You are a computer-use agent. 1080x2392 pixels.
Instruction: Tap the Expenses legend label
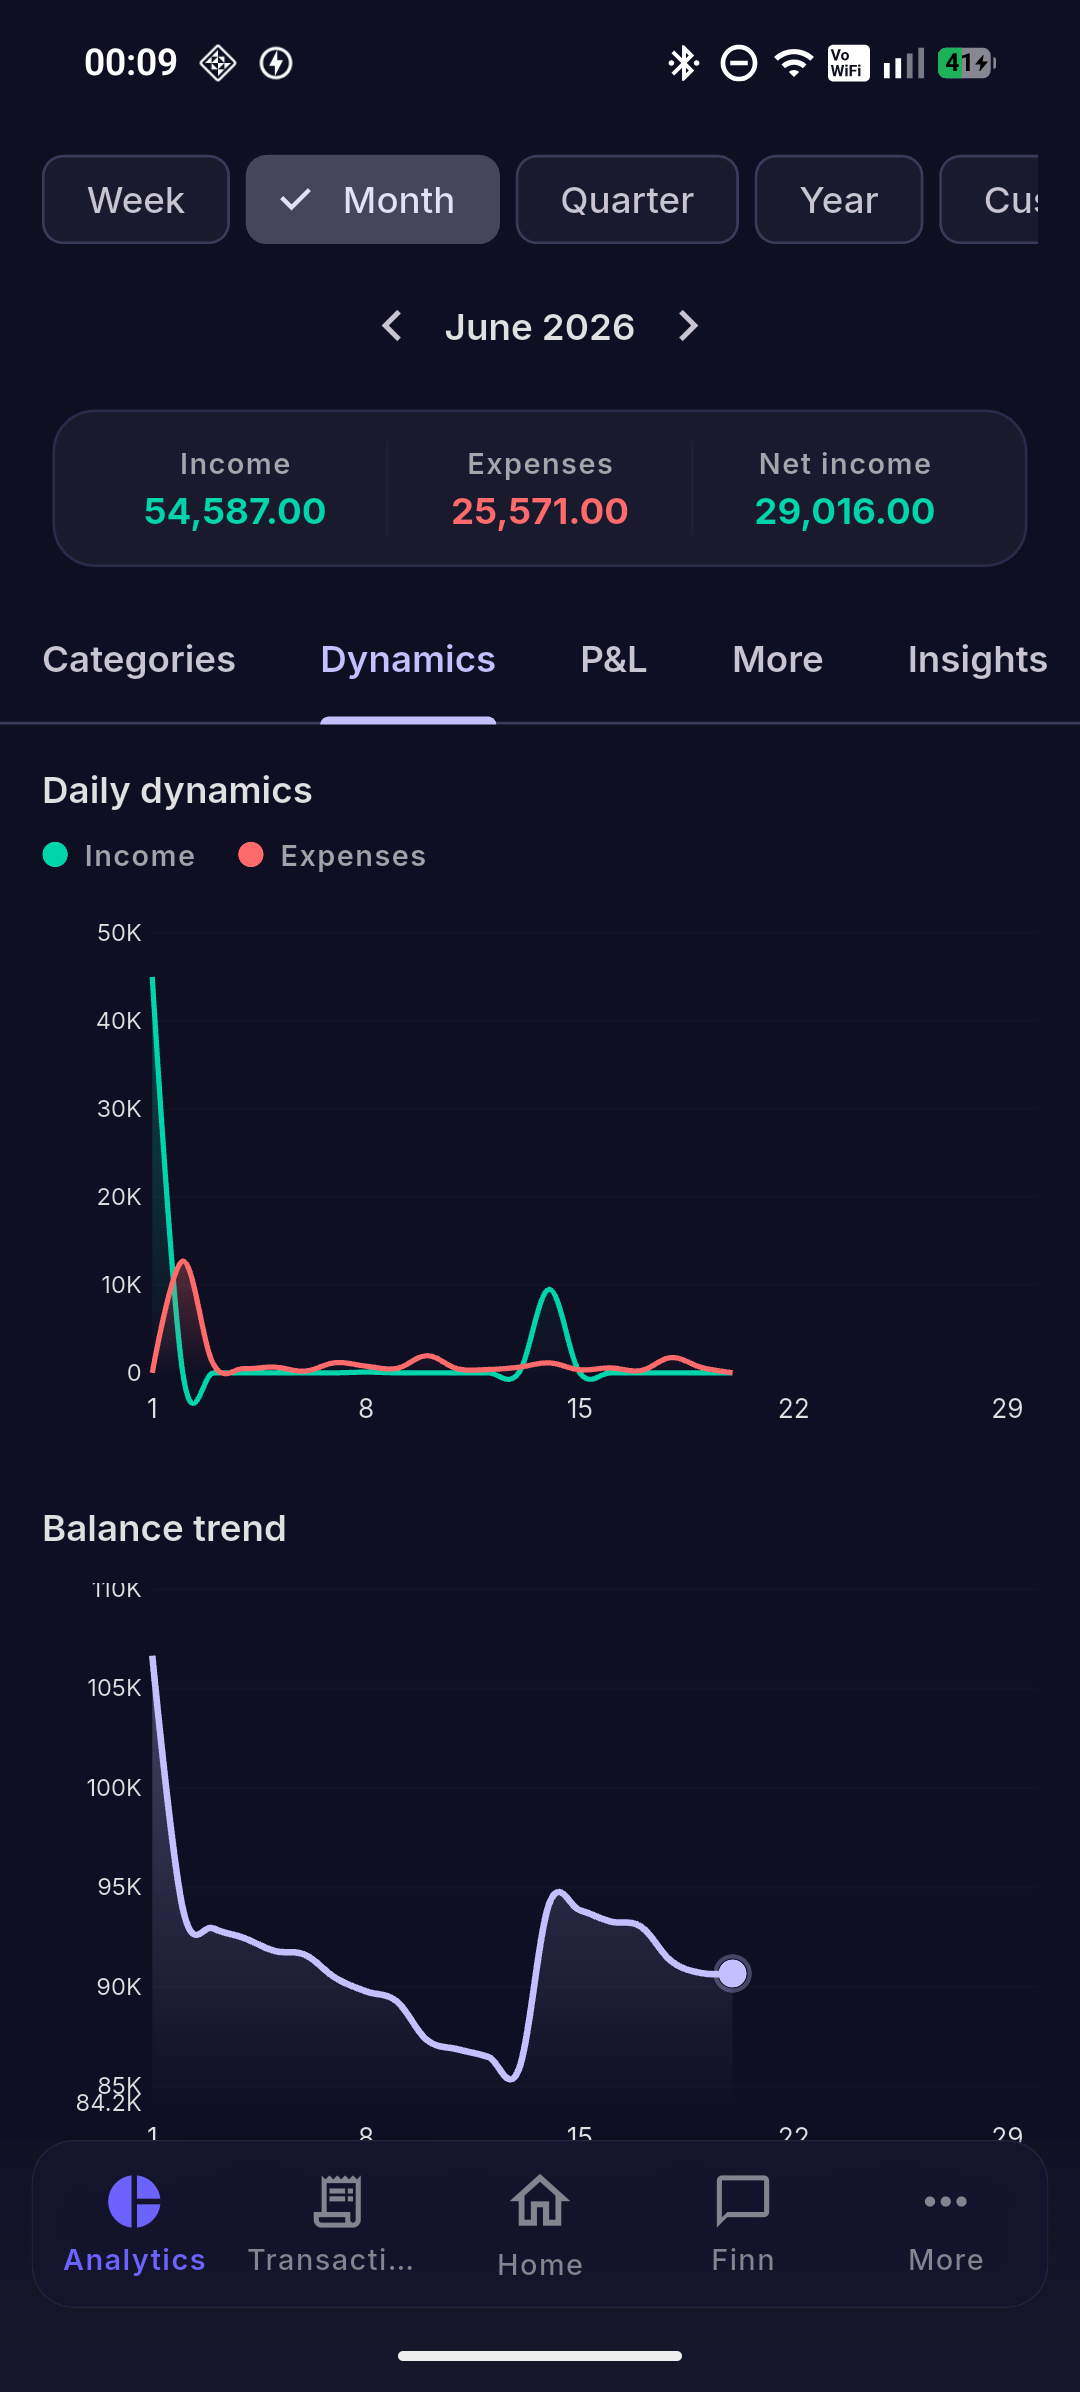click(354, 856)
